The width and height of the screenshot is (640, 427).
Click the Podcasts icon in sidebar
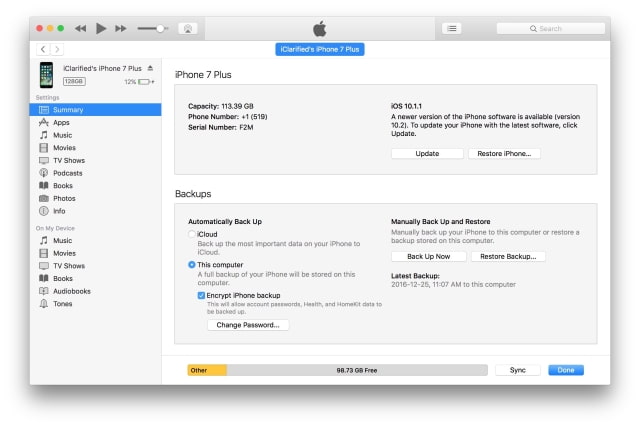pyautogui.click(x=44, y=173)
